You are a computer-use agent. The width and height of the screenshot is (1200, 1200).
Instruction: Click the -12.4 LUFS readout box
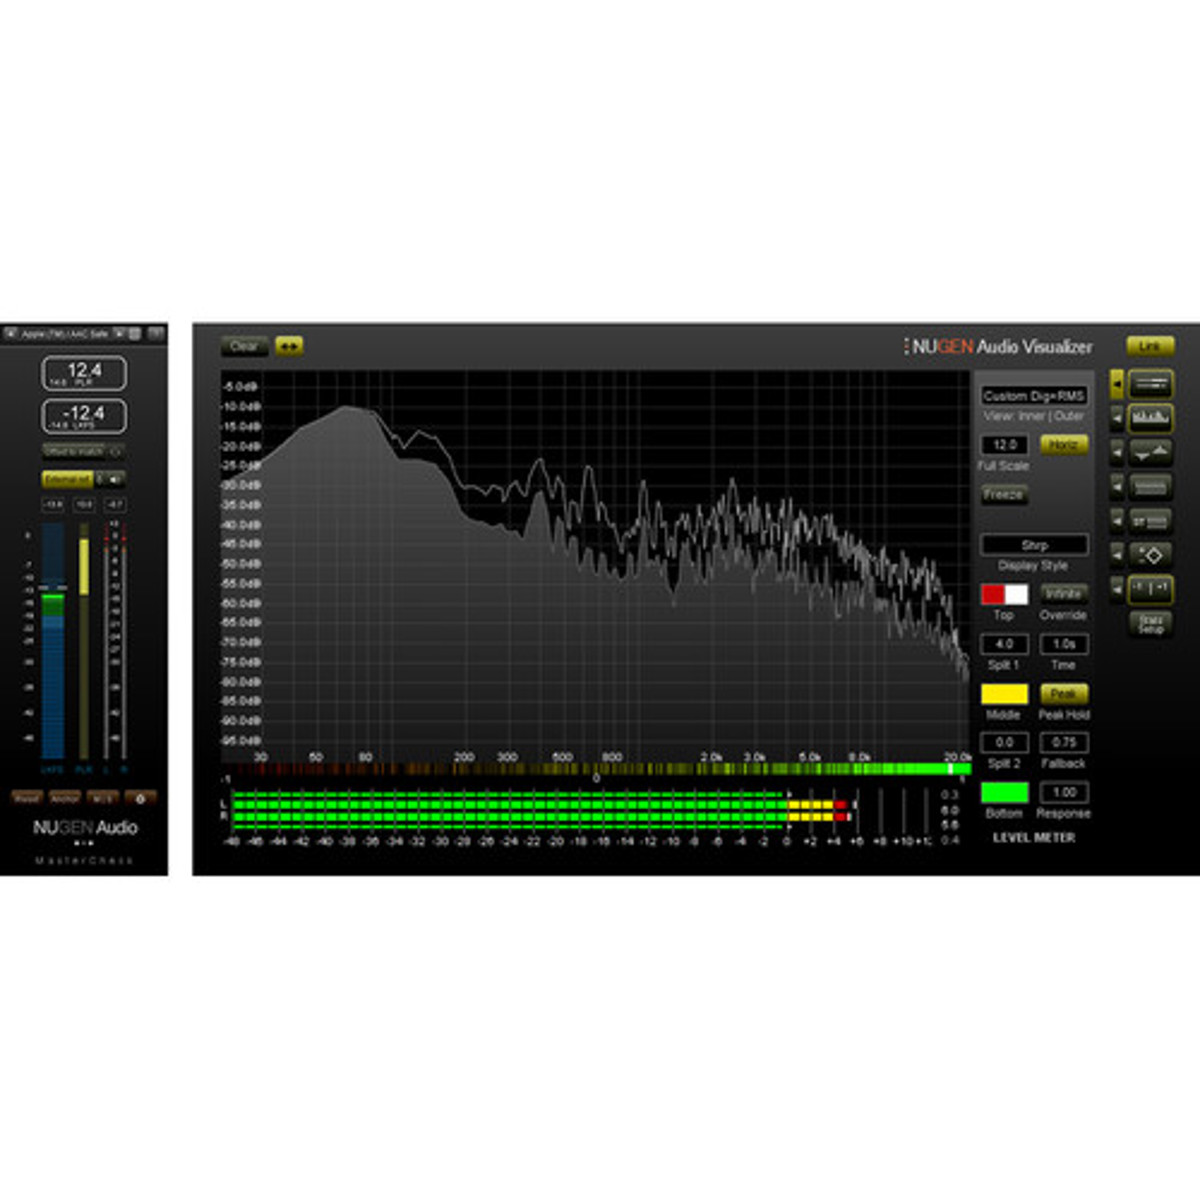click(x=84, y=416)
